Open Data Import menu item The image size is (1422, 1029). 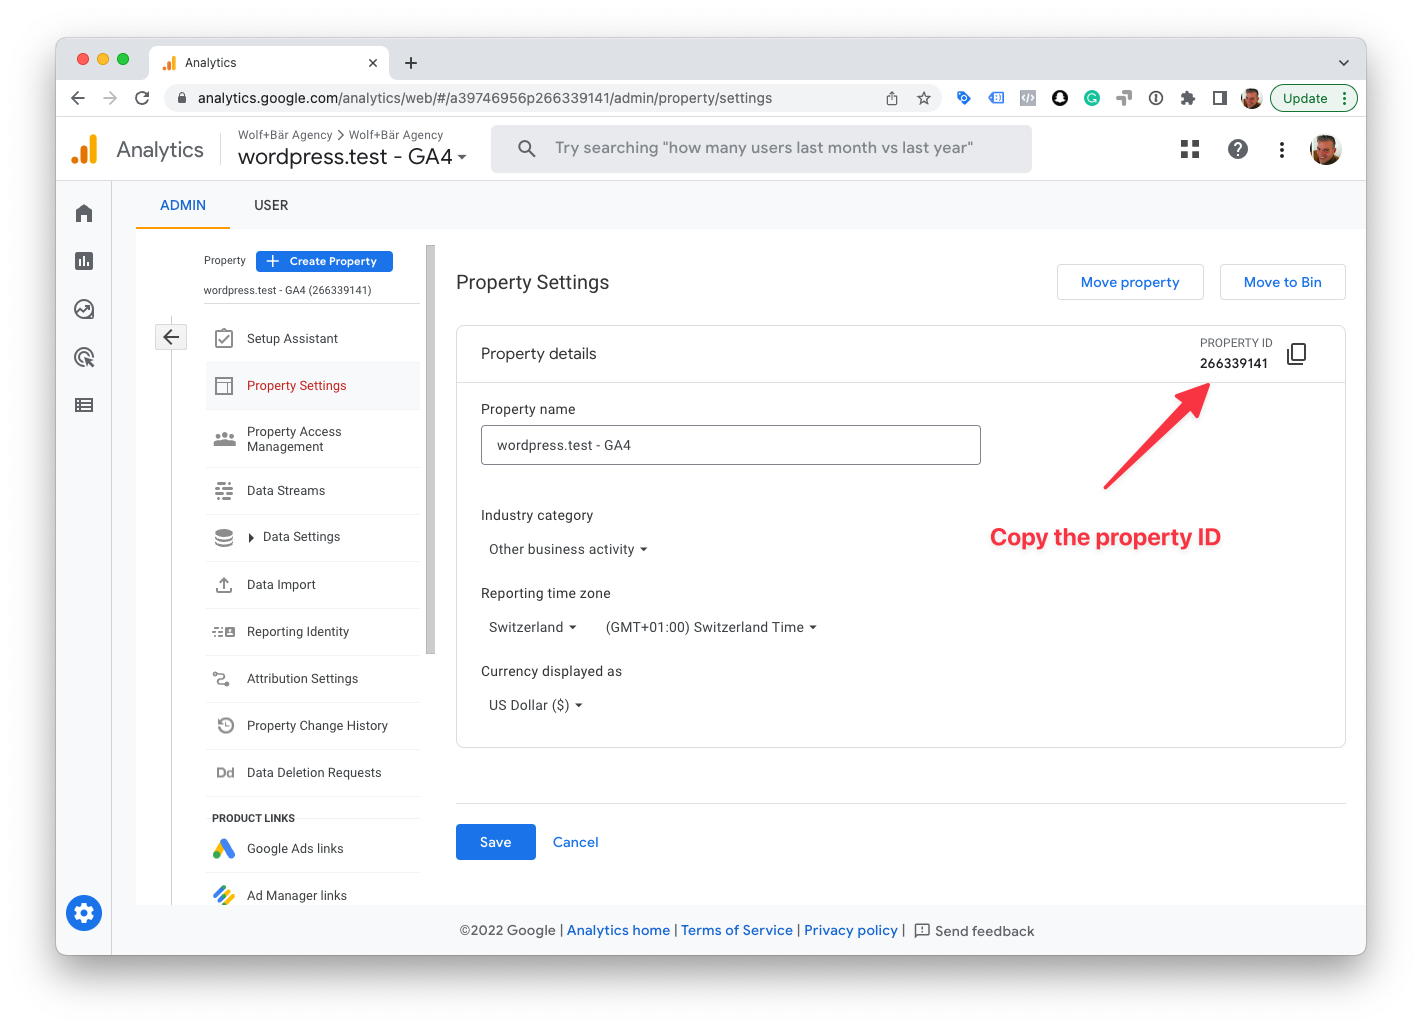[x=313, y=585]
